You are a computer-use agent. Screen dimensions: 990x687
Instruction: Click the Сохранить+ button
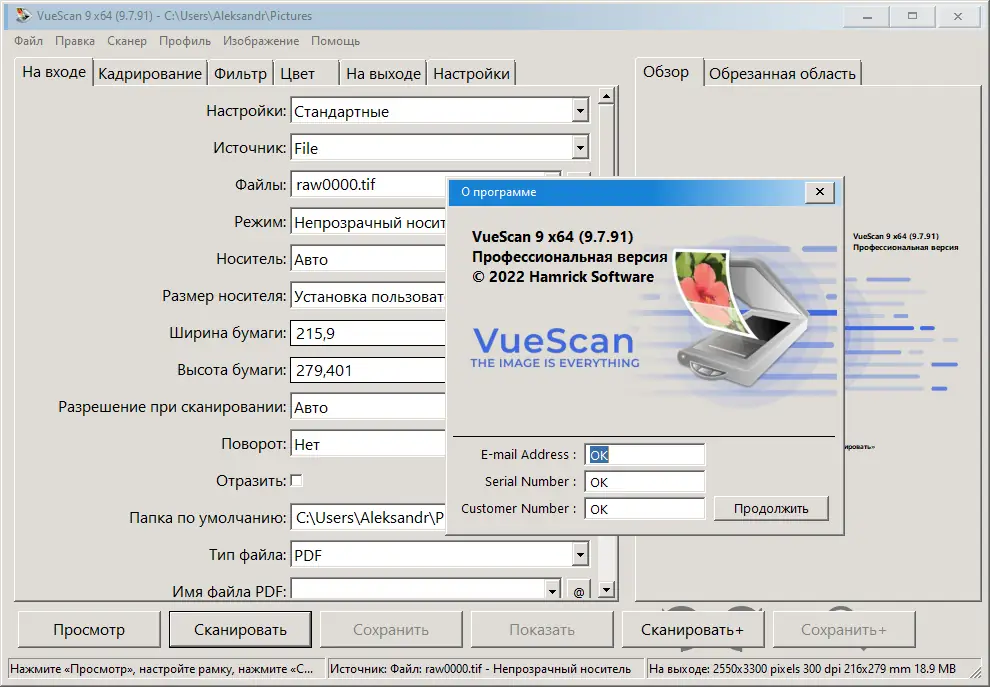tap(844, 630)
